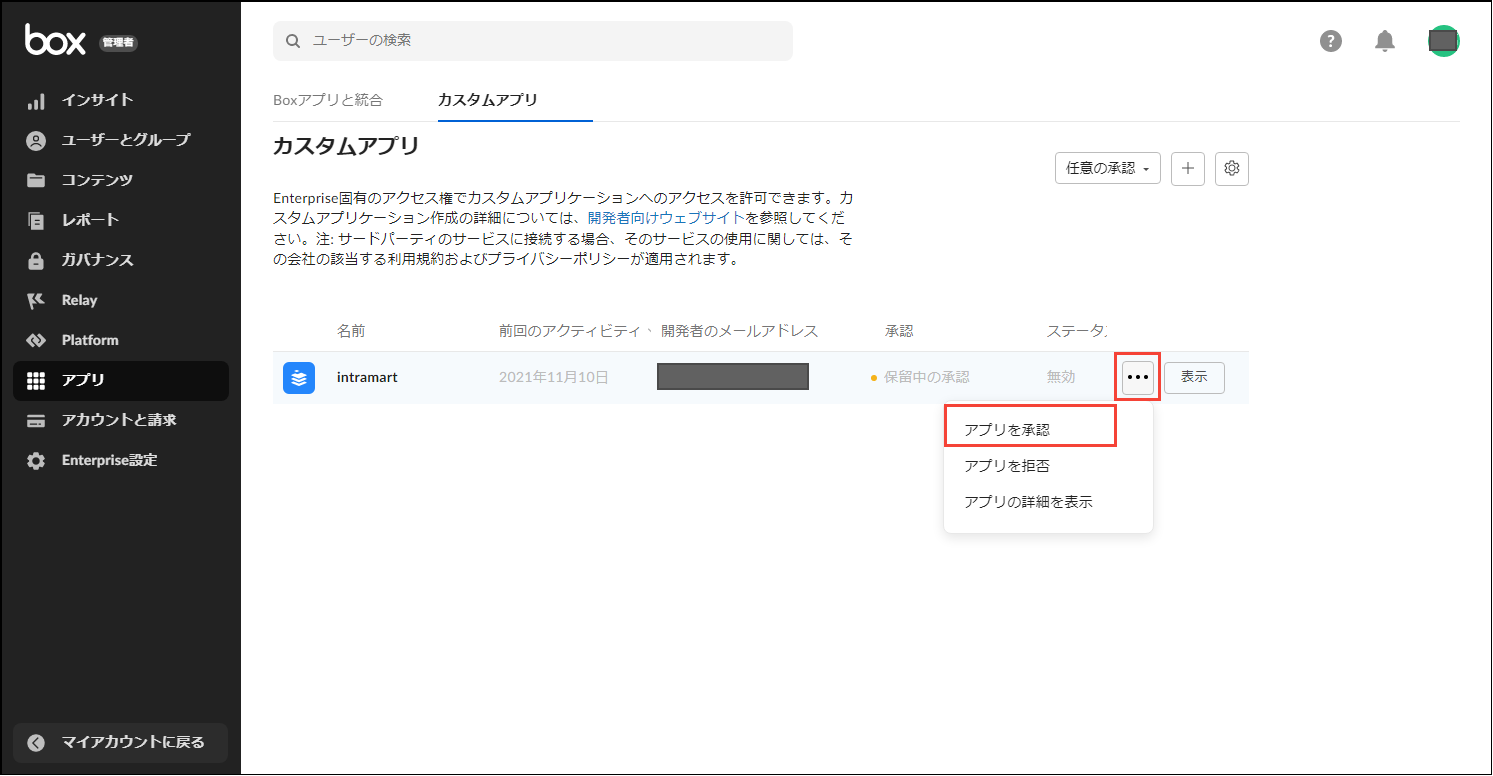This screenshot has width=1493, height=776.
Task: Click the help question mark icon
Action: click(1330, 41)
